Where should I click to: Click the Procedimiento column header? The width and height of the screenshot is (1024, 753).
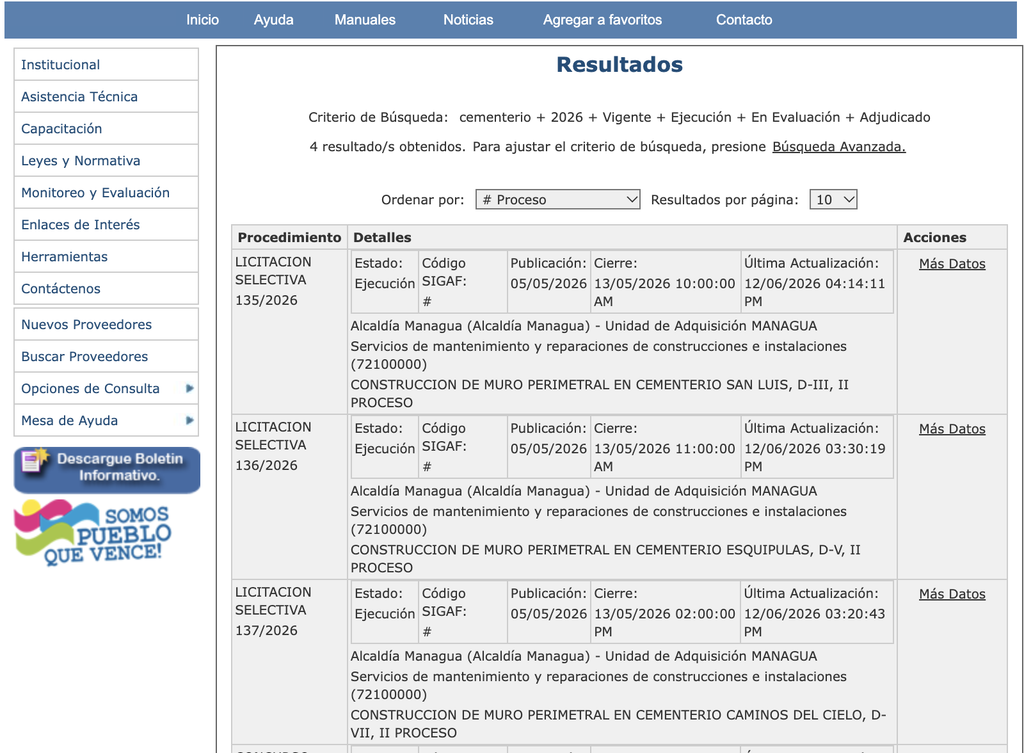(x=289, y=238)
